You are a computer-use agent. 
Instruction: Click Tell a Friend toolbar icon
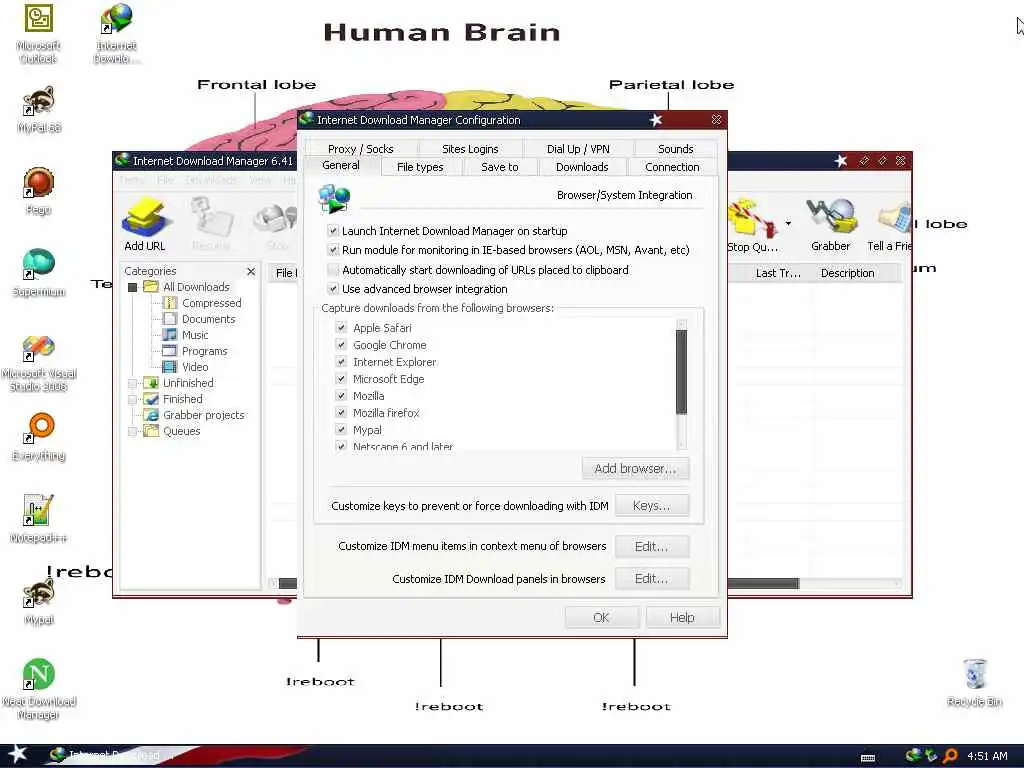coord(889,225)
